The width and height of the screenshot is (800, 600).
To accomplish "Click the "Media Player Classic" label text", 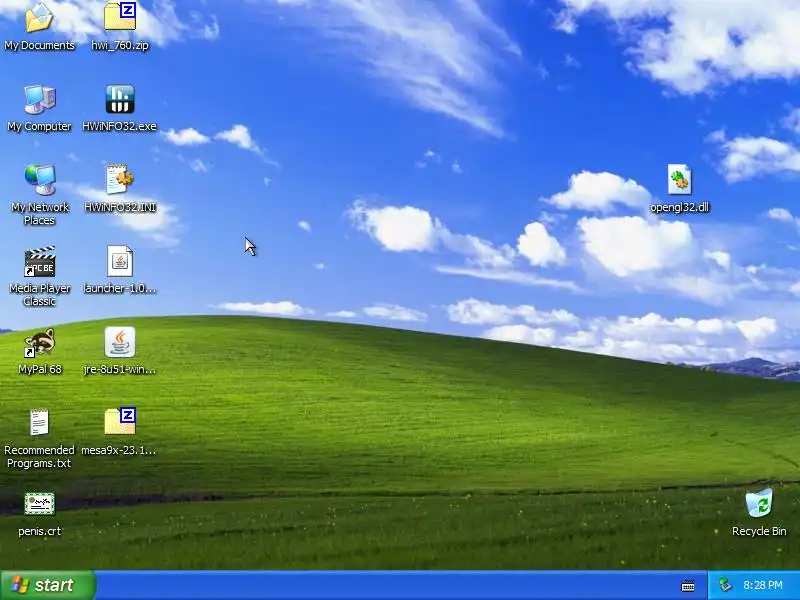I will pyautogui.click(x=39, y=294).
